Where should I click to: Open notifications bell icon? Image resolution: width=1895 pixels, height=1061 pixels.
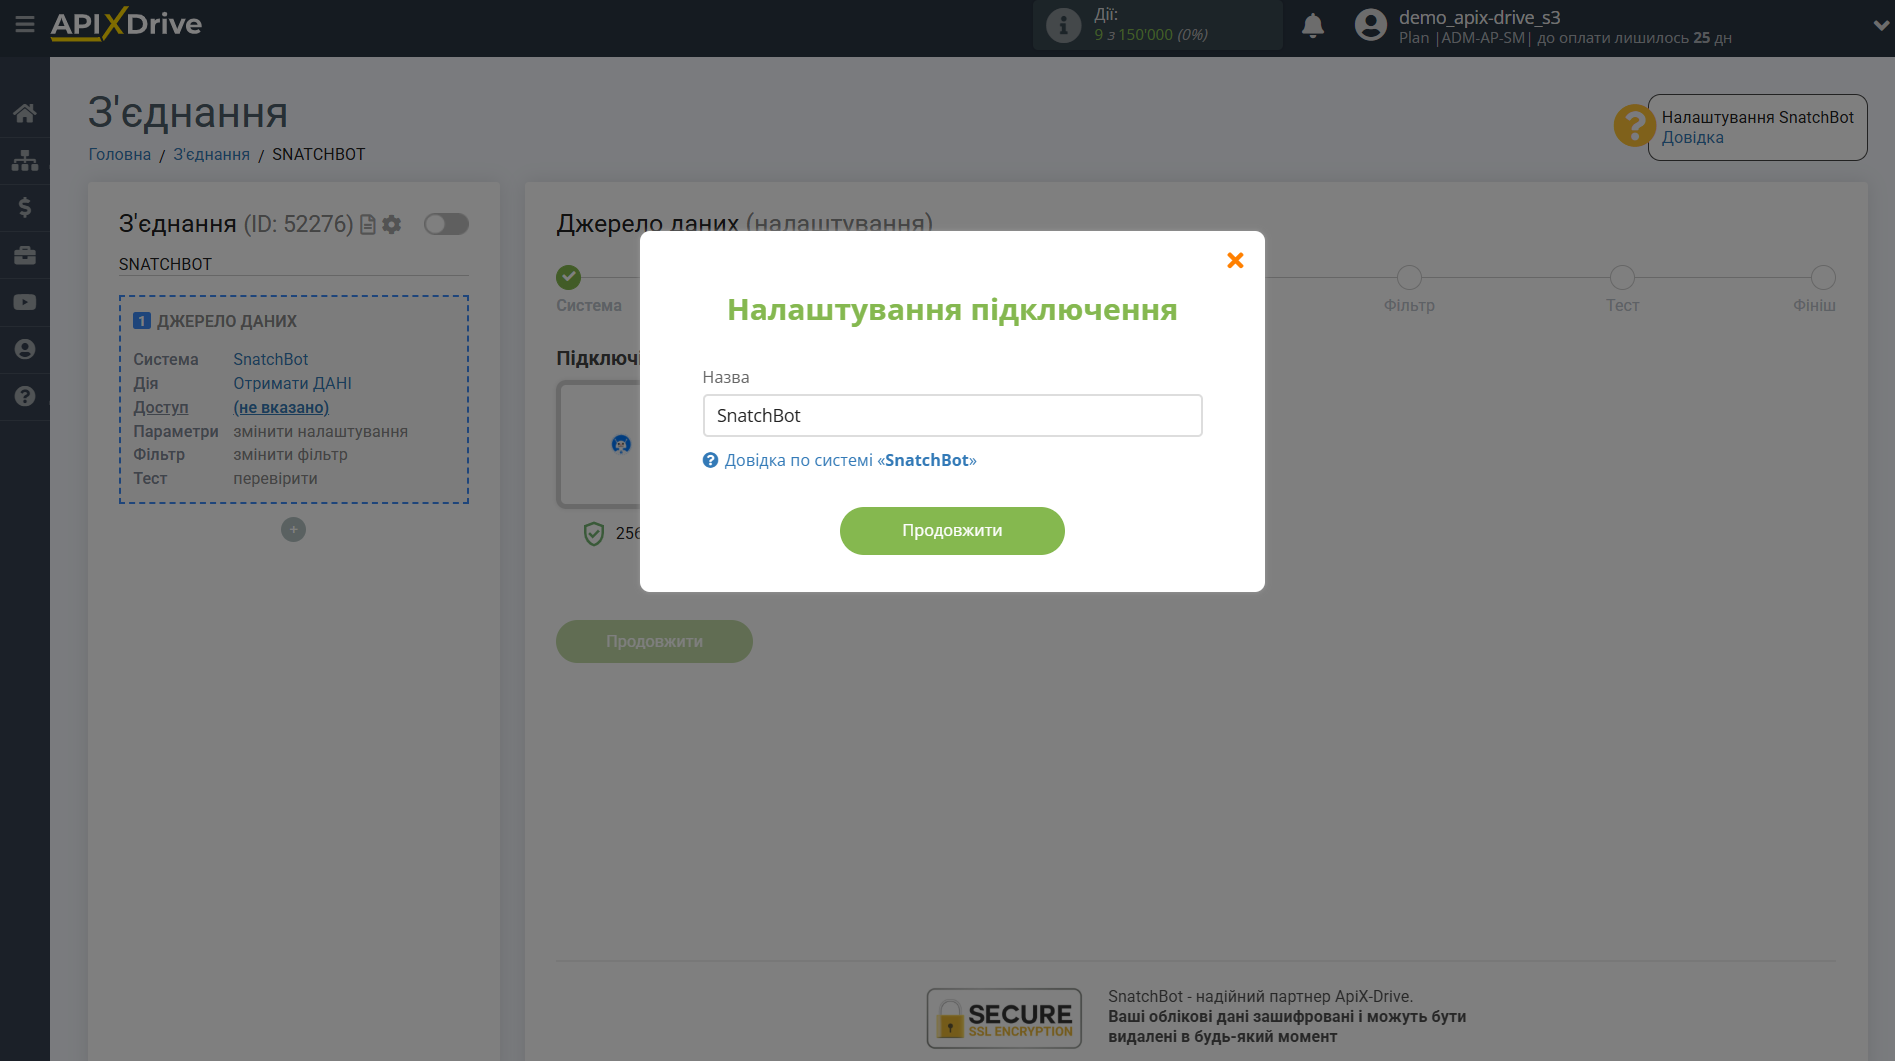coord(1312,26)
